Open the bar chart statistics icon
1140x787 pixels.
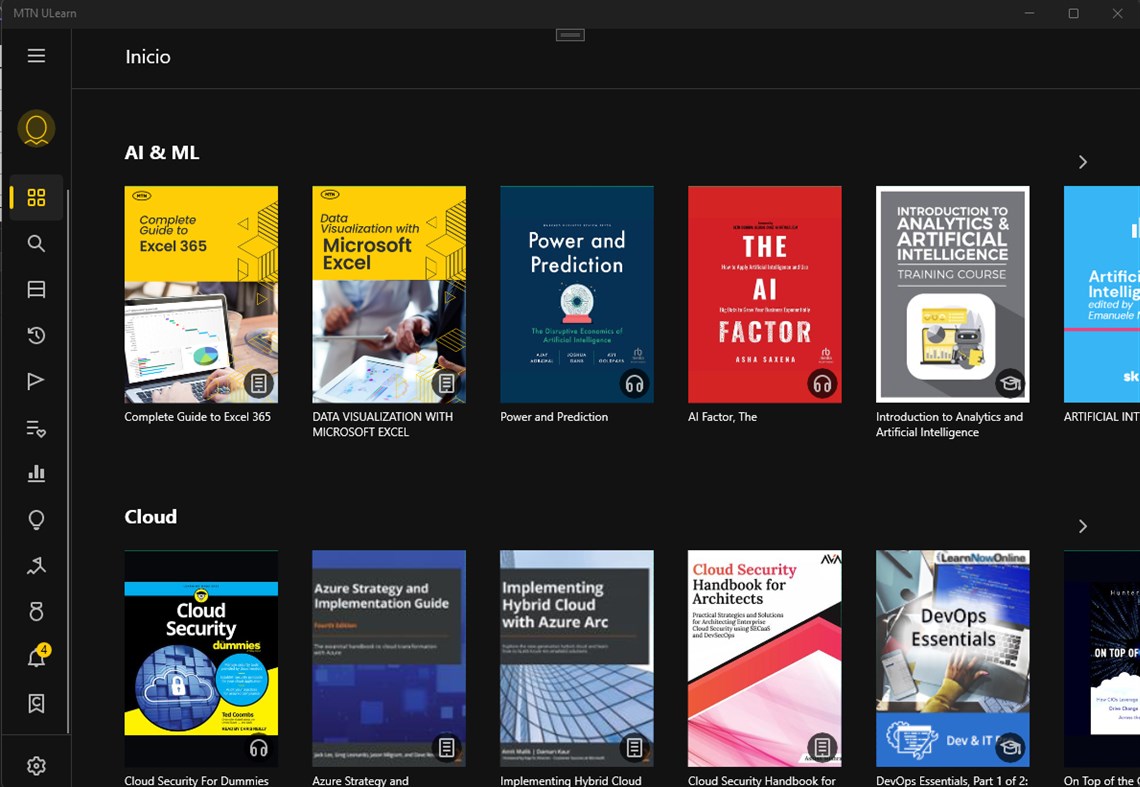click(36, 474)
